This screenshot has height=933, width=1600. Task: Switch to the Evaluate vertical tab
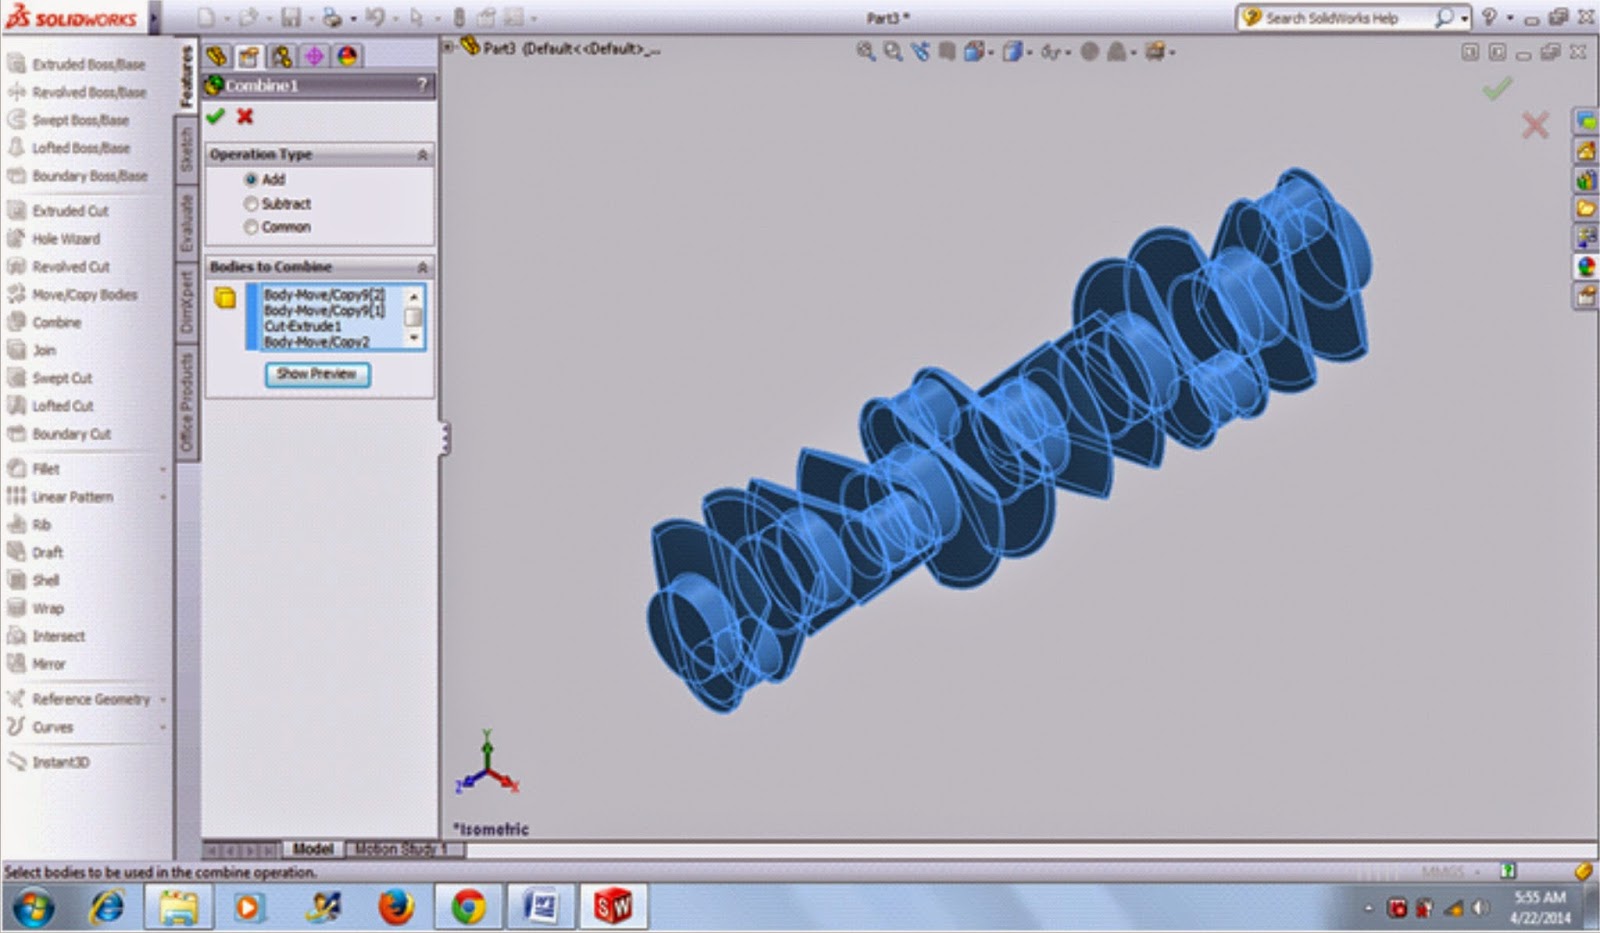(186, 223)
